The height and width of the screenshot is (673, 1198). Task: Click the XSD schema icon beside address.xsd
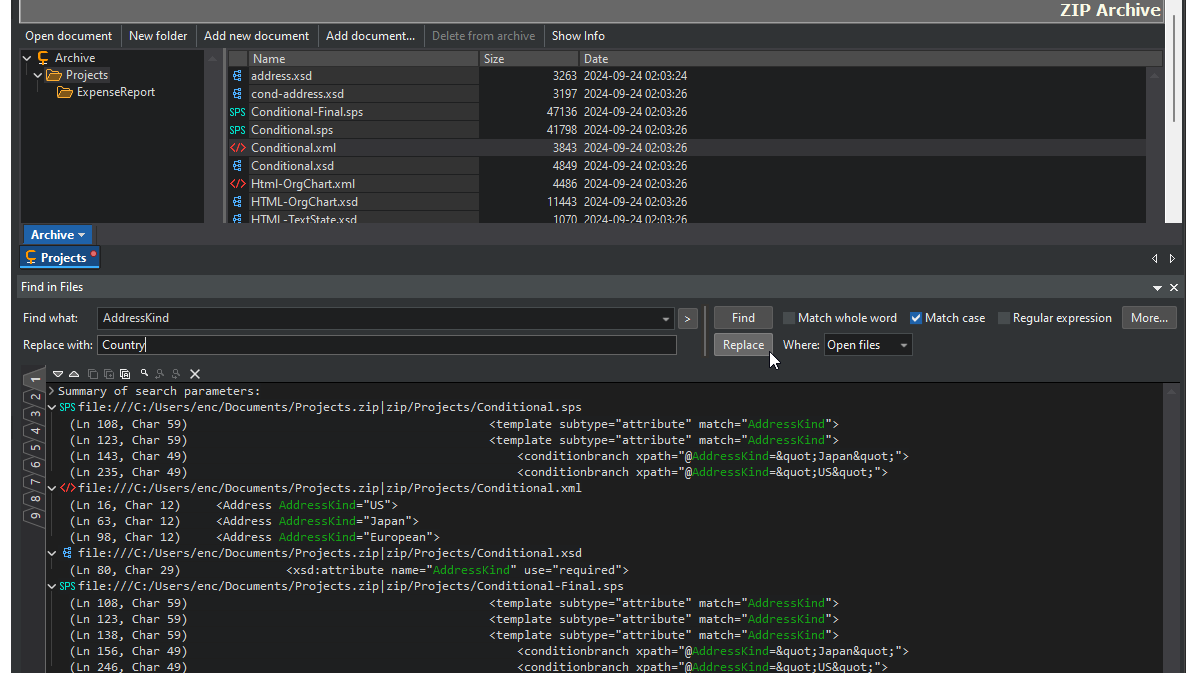point(237,75)
